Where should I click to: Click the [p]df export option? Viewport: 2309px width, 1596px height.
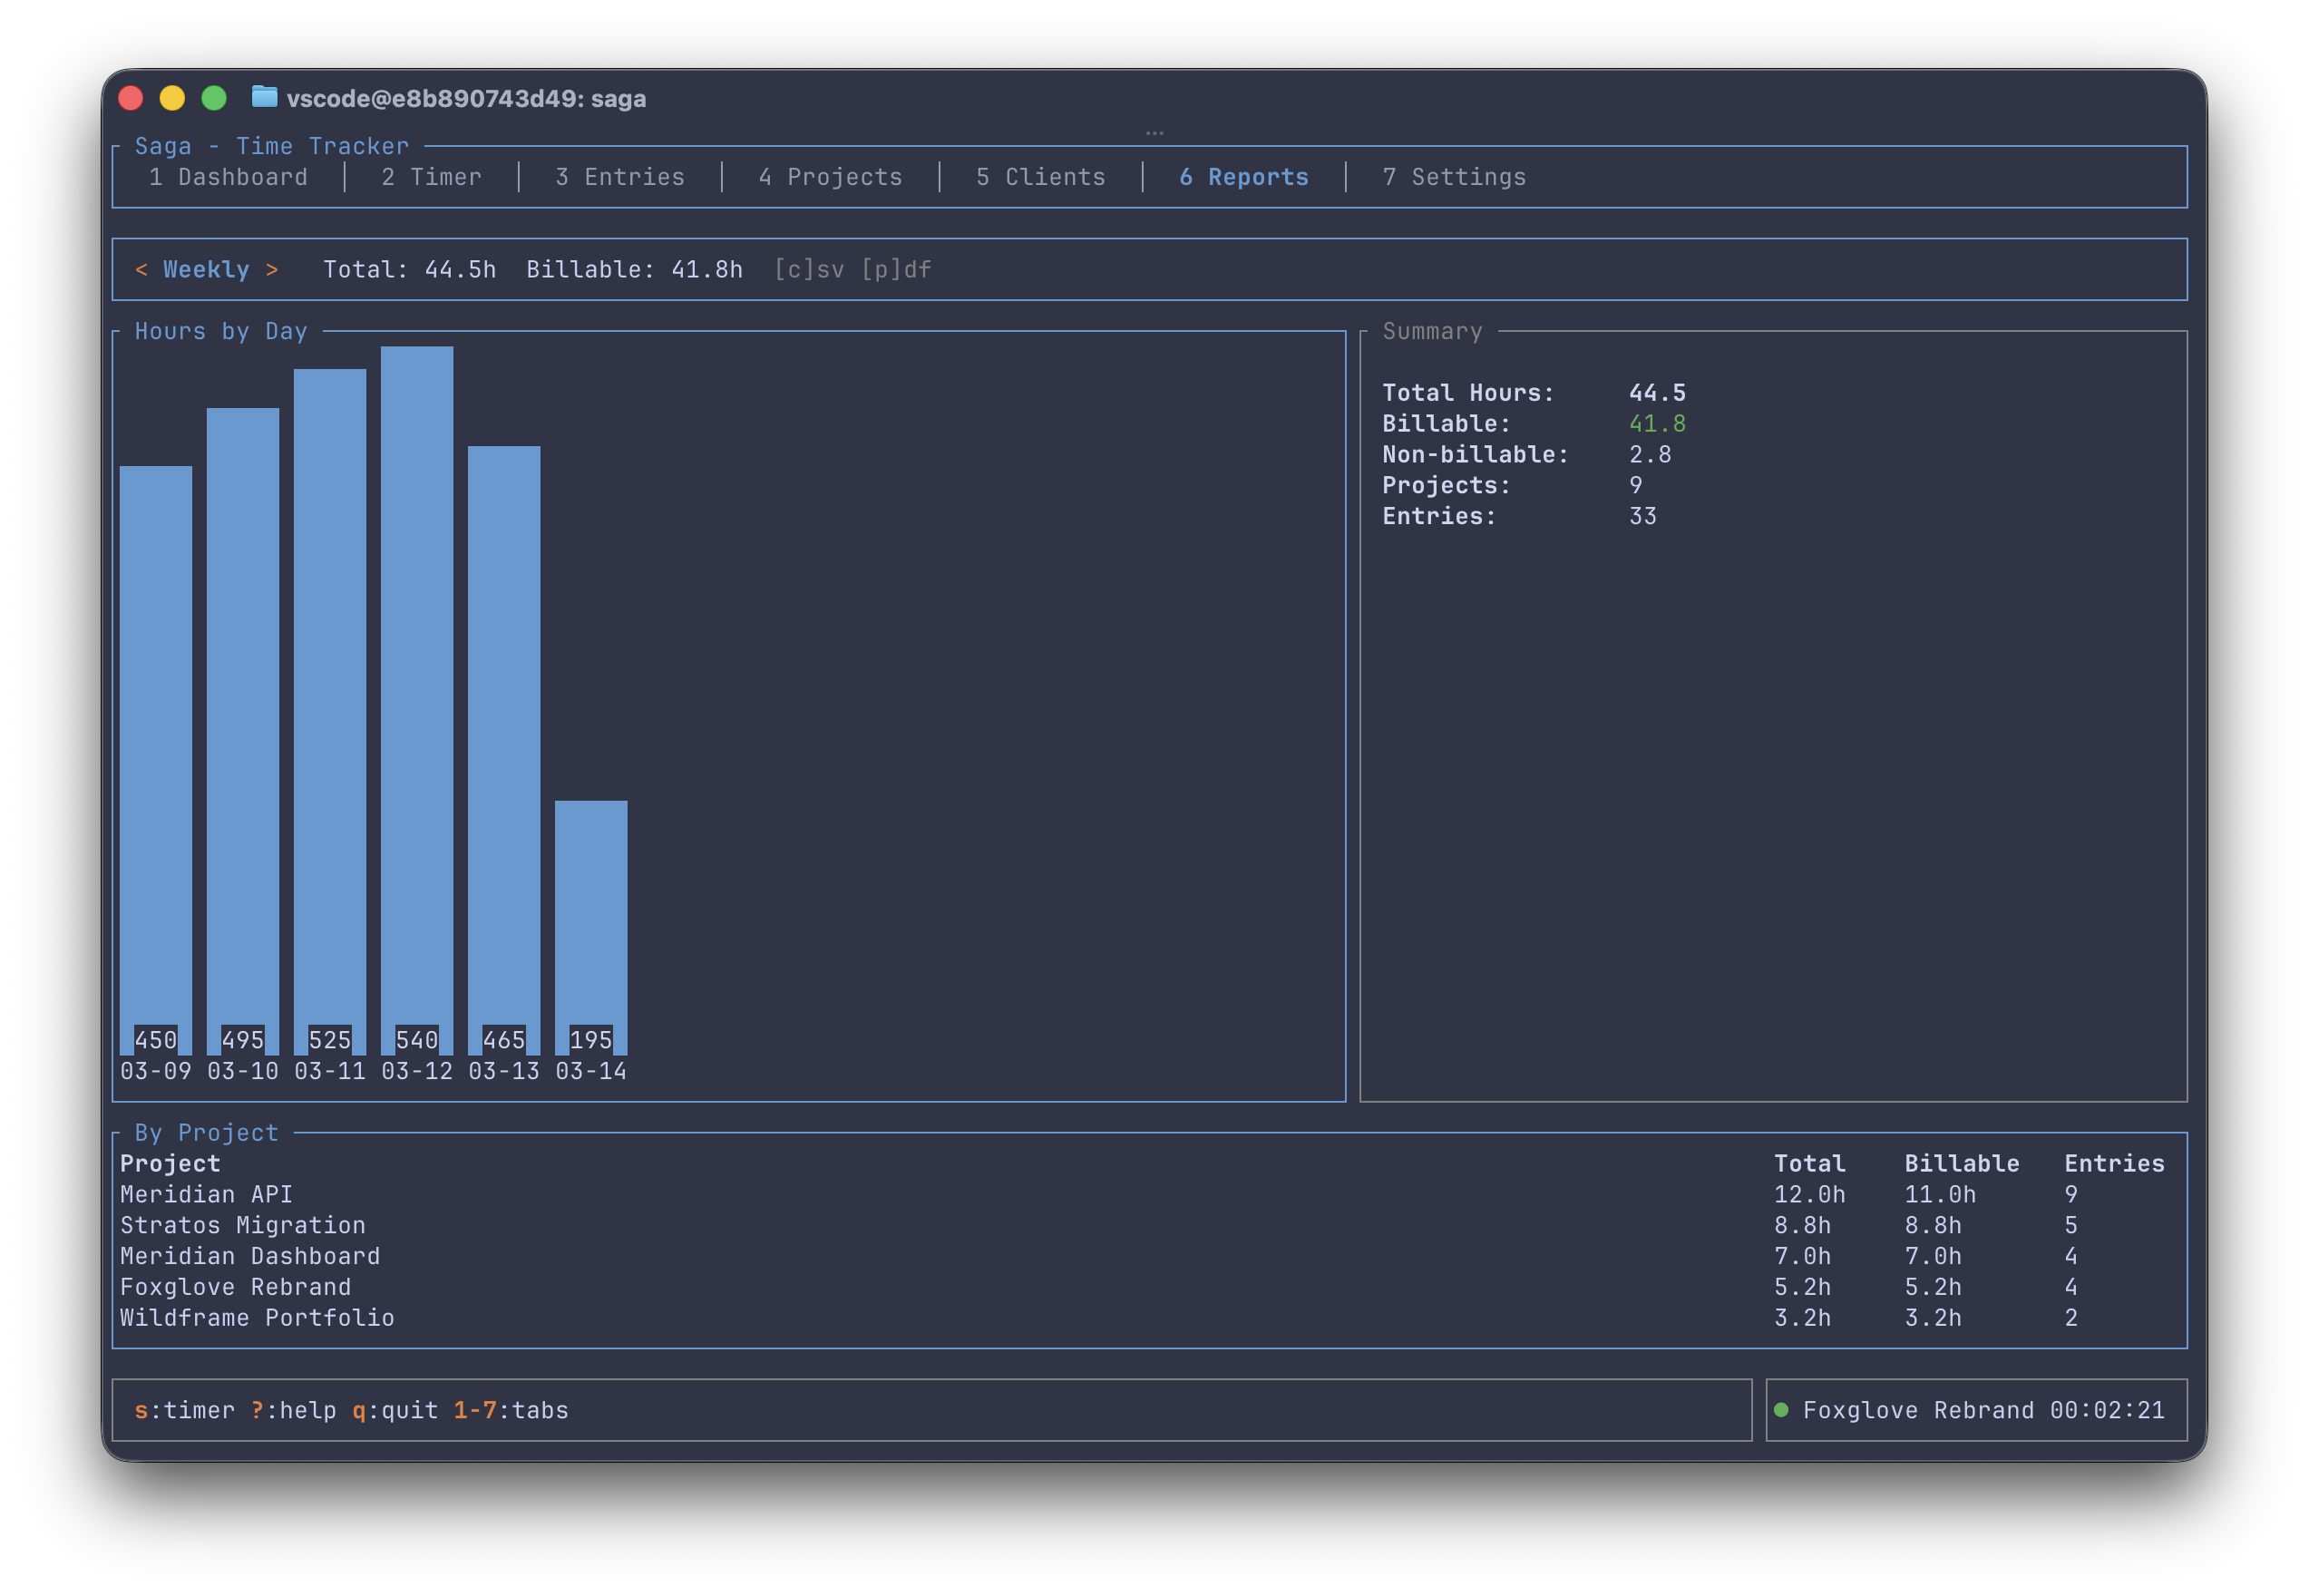point(896,270)
